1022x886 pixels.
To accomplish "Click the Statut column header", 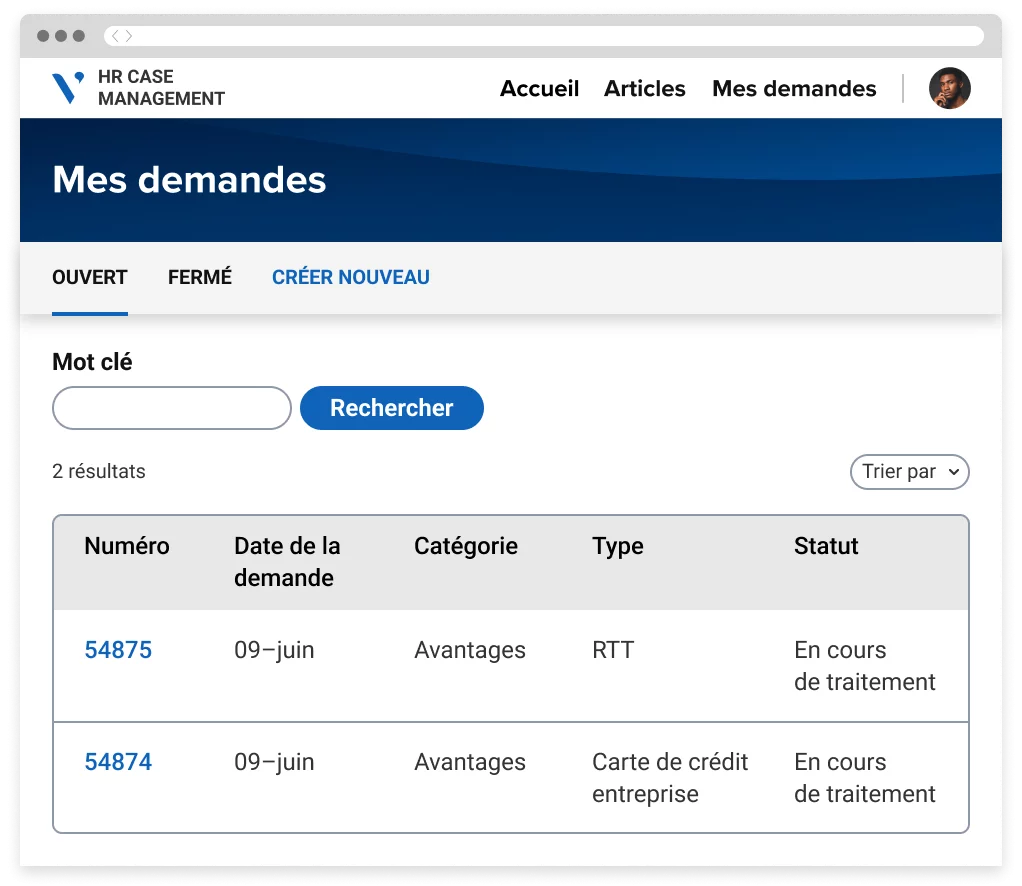I will (x=826, y=546).
